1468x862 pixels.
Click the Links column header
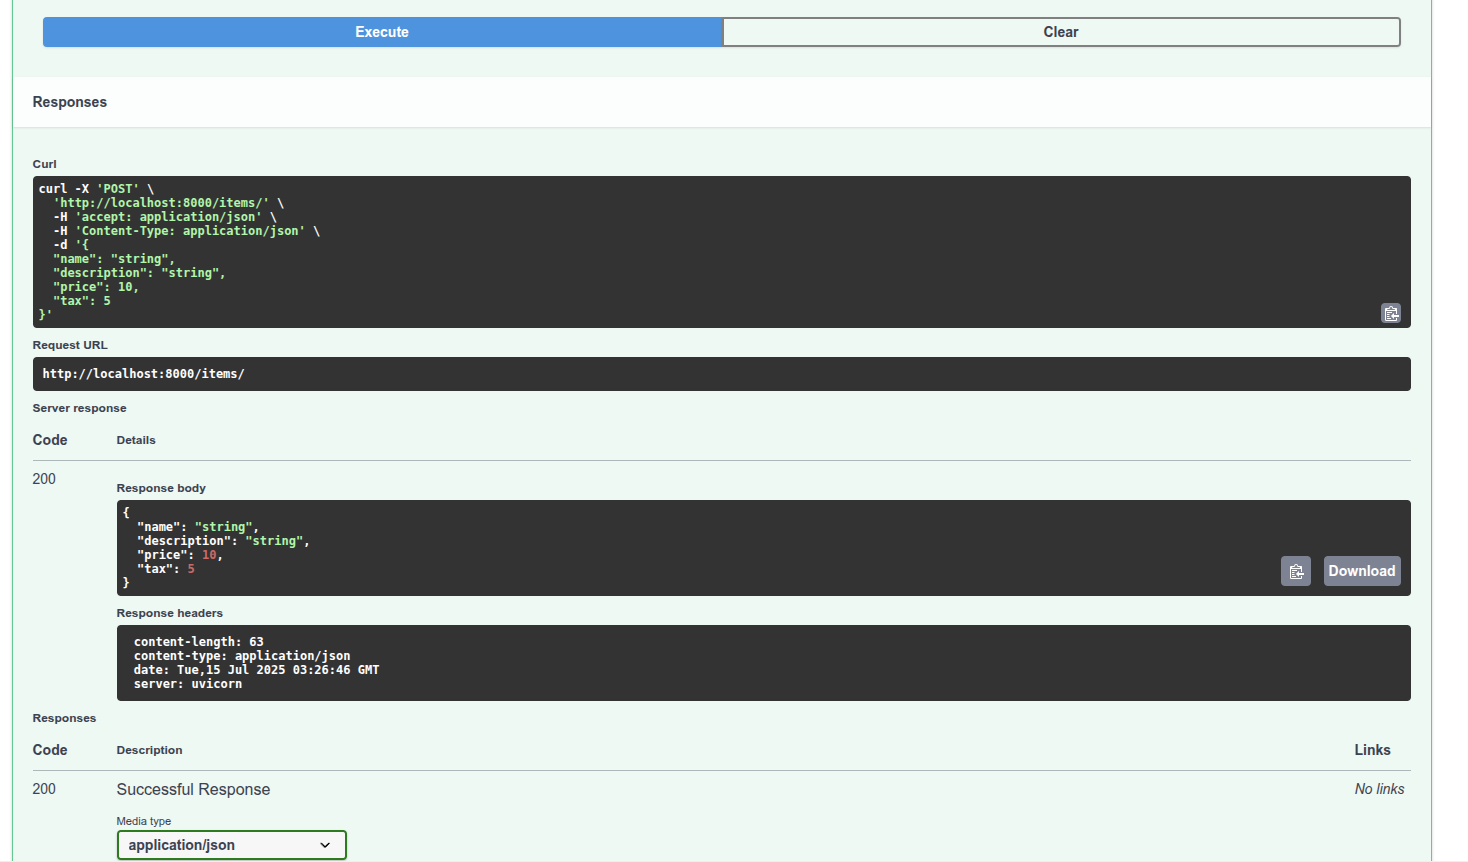click(x=1372, y=750)
